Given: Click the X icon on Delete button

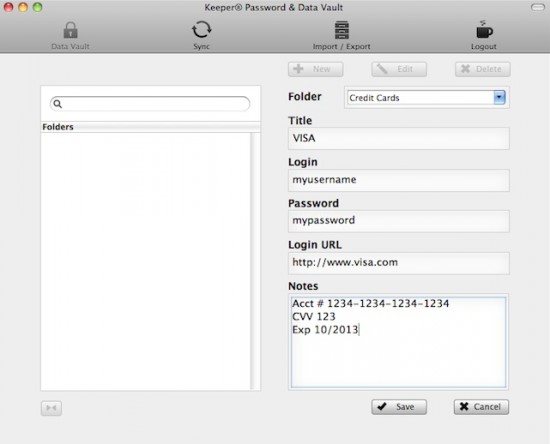Looking at the screenshot, I should pyautogui.click(x=465, y=69).
